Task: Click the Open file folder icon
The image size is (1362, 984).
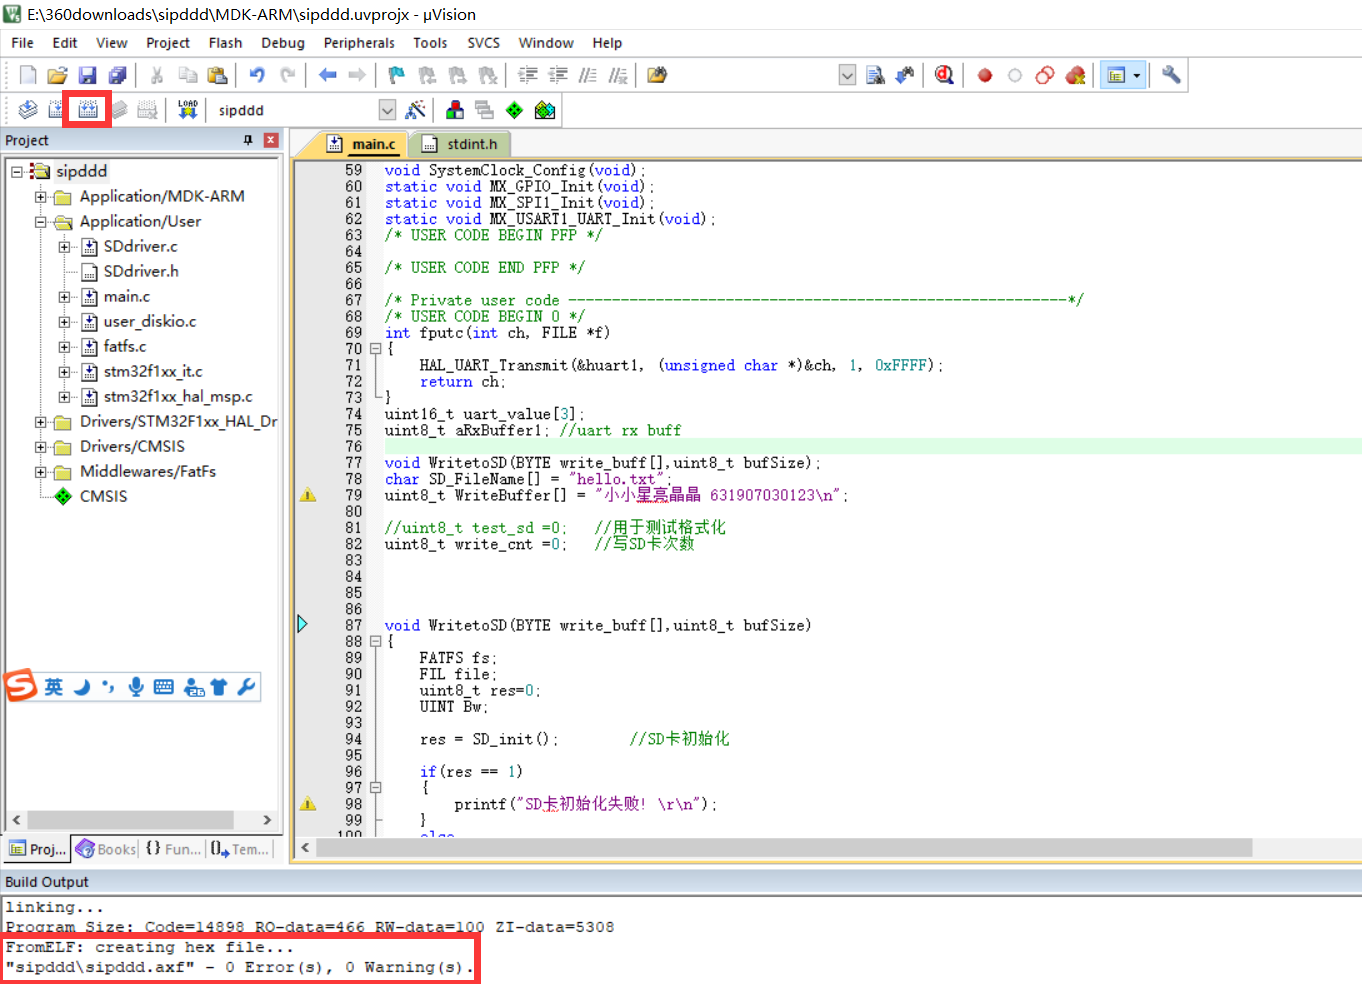Action: coord(58,75)
